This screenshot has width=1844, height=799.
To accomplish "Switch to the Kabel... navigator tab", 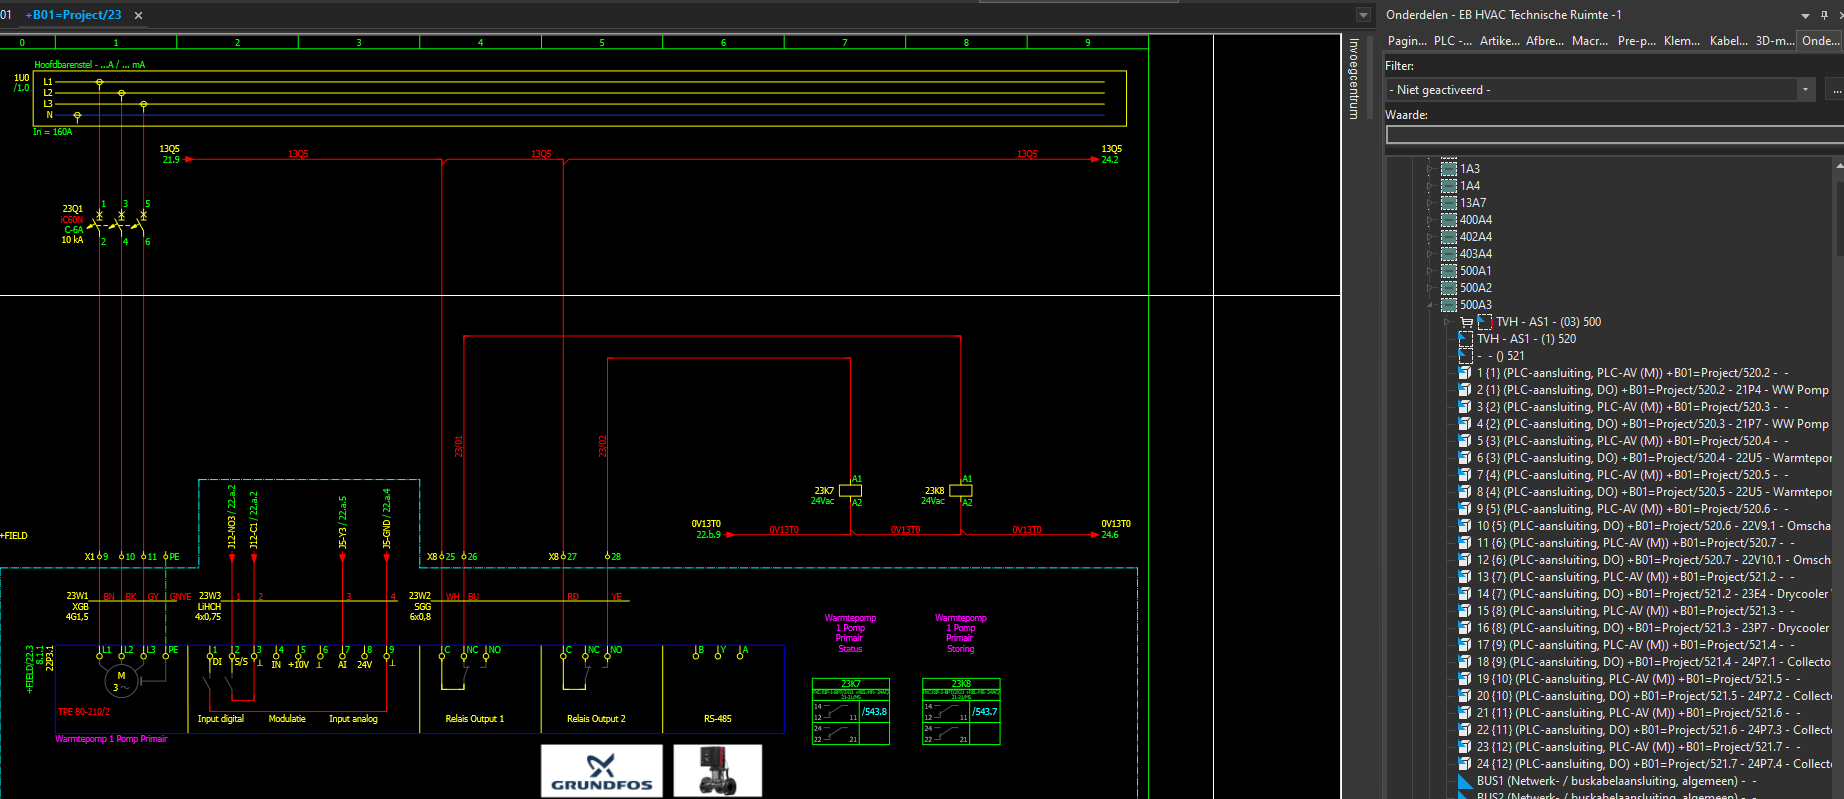I will [1729, 41].
